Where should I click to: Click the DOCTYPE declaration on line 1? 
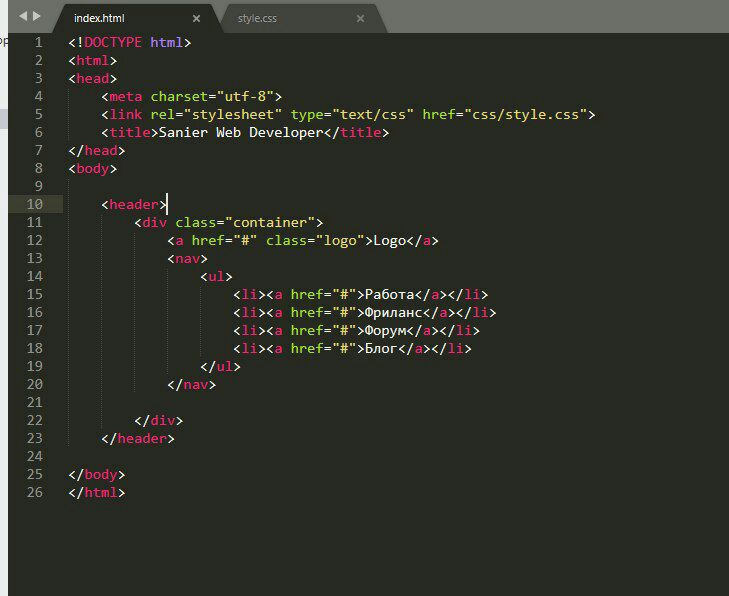pyautogui.click(x=130, y=42)
